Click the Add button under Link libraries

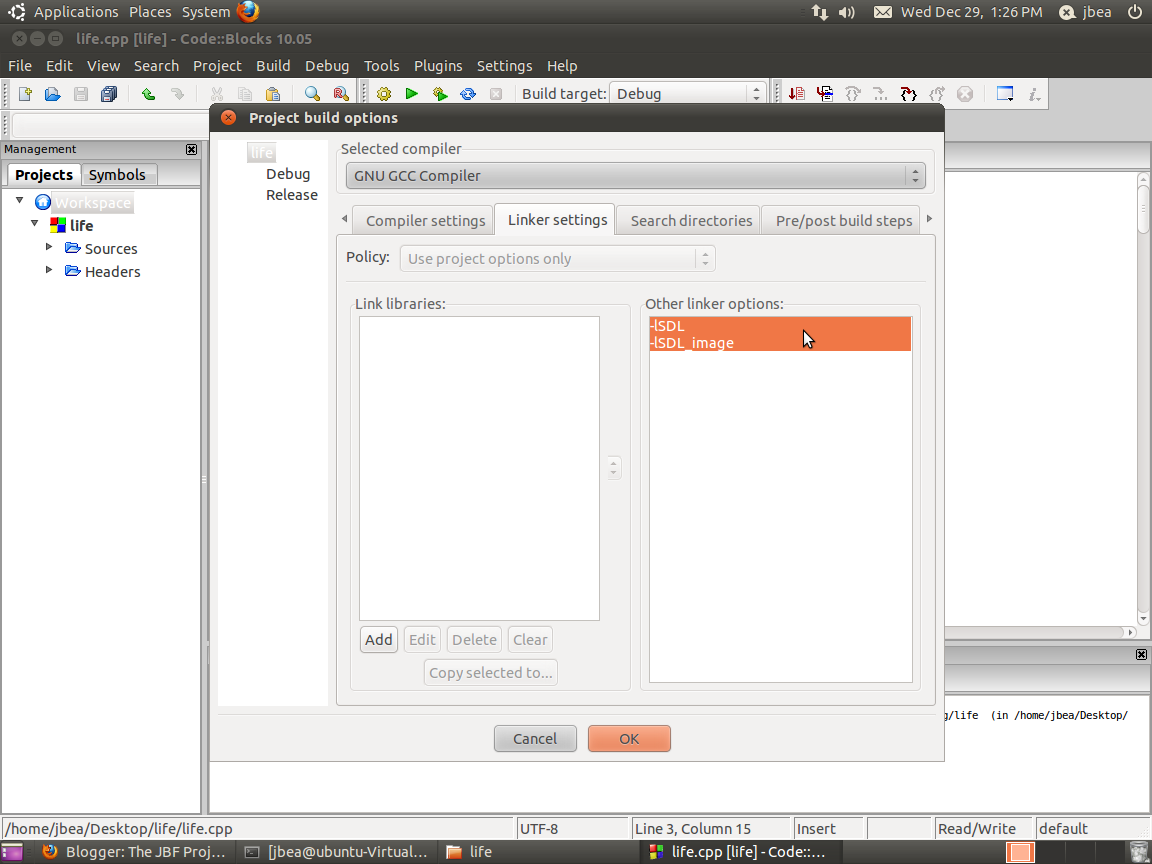coord(378,640)
